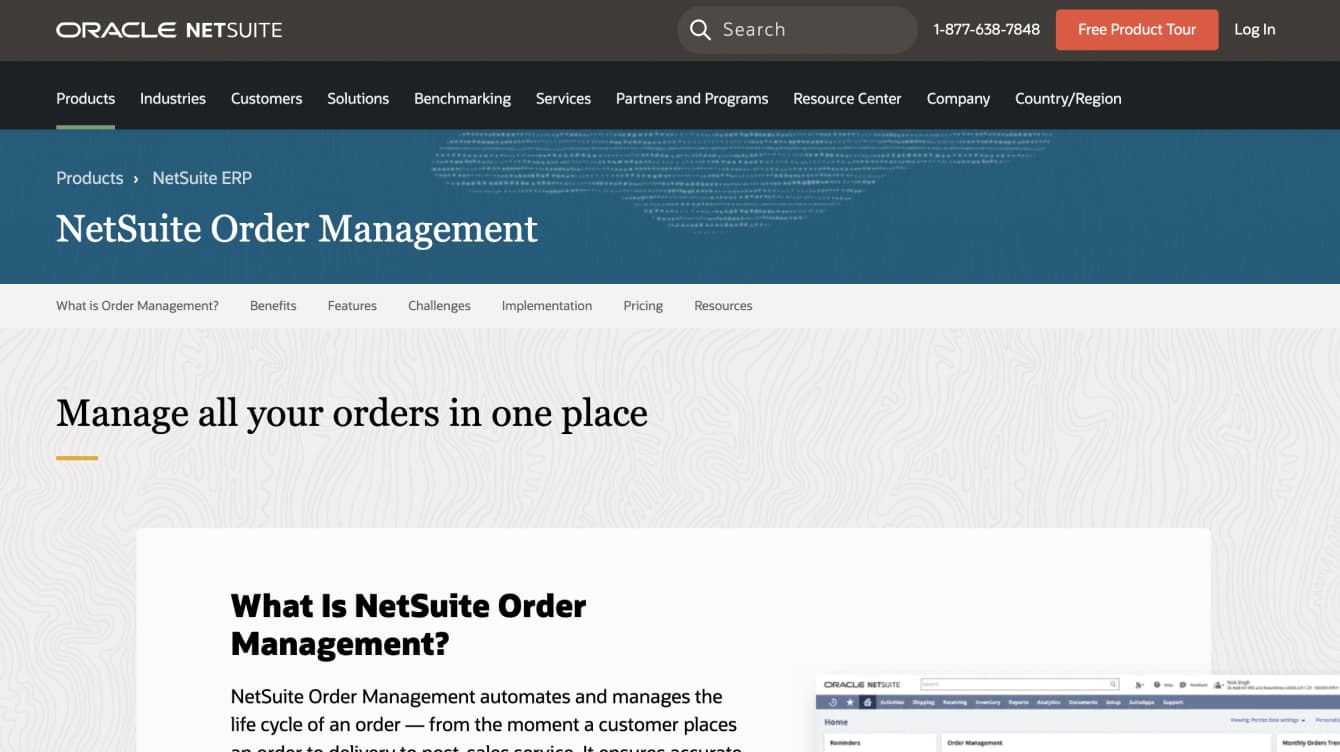
Task: Jump to the Pricing section tab
Action: pos(643,306)
